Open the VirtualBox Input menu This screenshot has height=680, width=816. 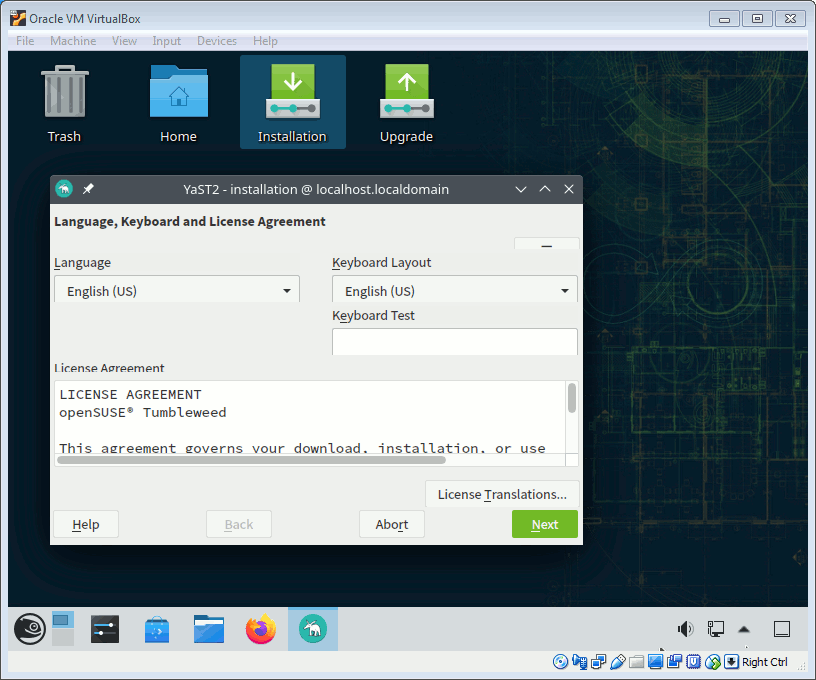[167, 41]
